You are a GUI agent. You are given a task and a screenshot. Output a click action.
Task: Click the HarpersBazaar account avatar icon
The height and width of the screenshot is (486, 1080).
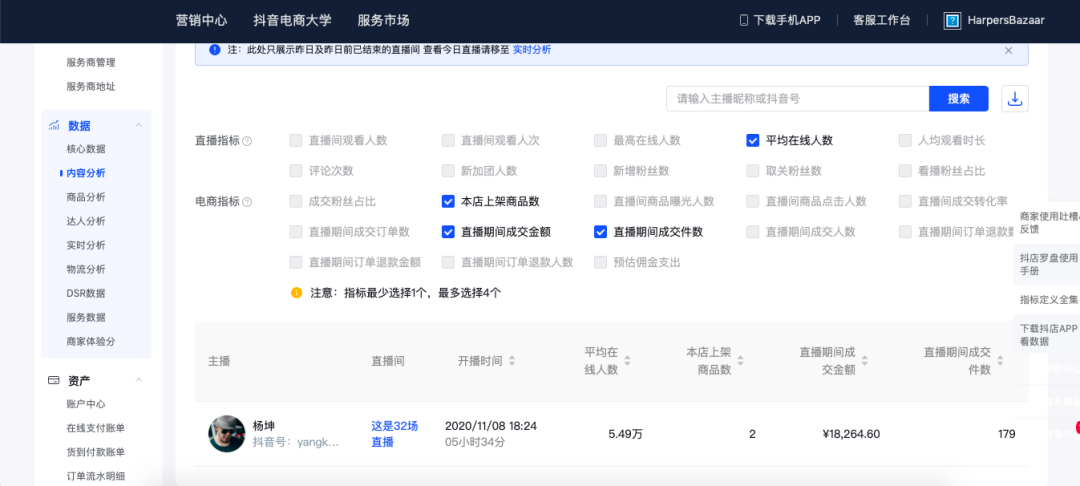952,20
